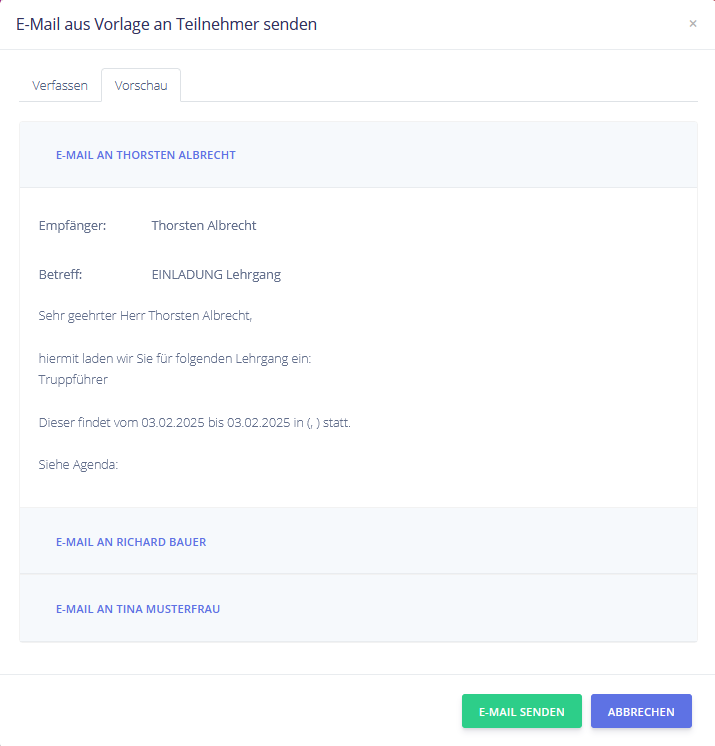The height and width of the screenshot is (746, 715).
Task: Click the greeting Sehr geehrter Herr Thorsten Albrecht
Action: (145, 315)
